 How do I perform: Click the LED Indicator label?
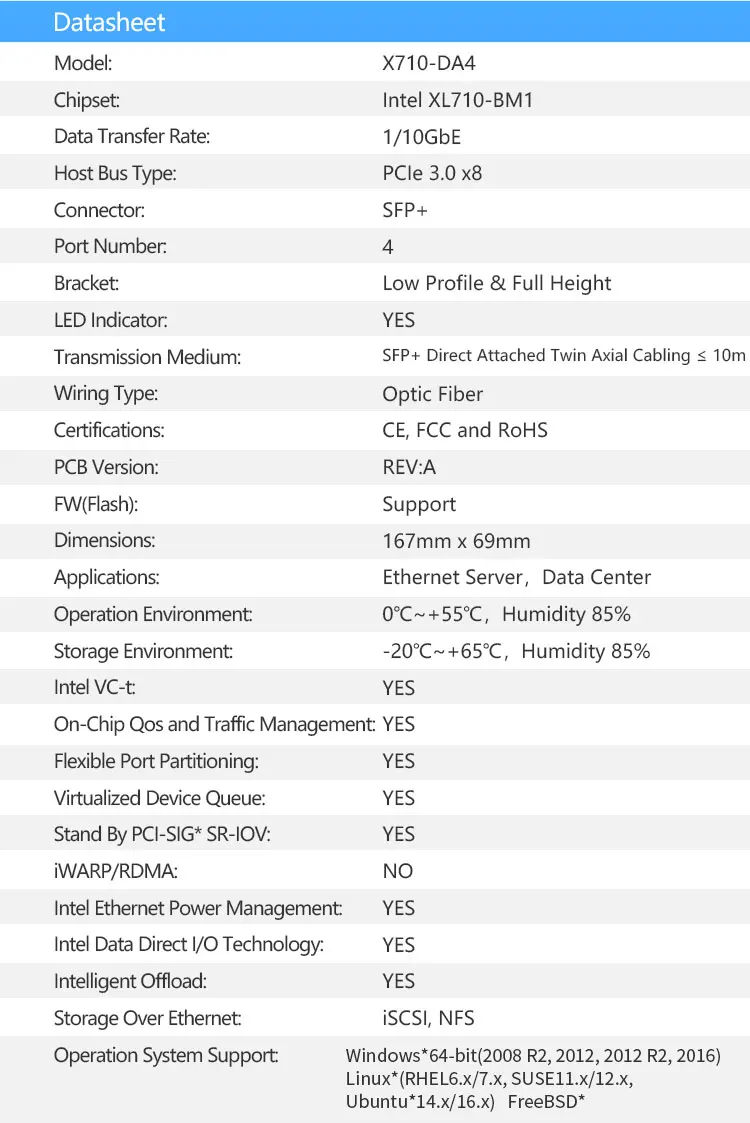click(x=110, y=320)
